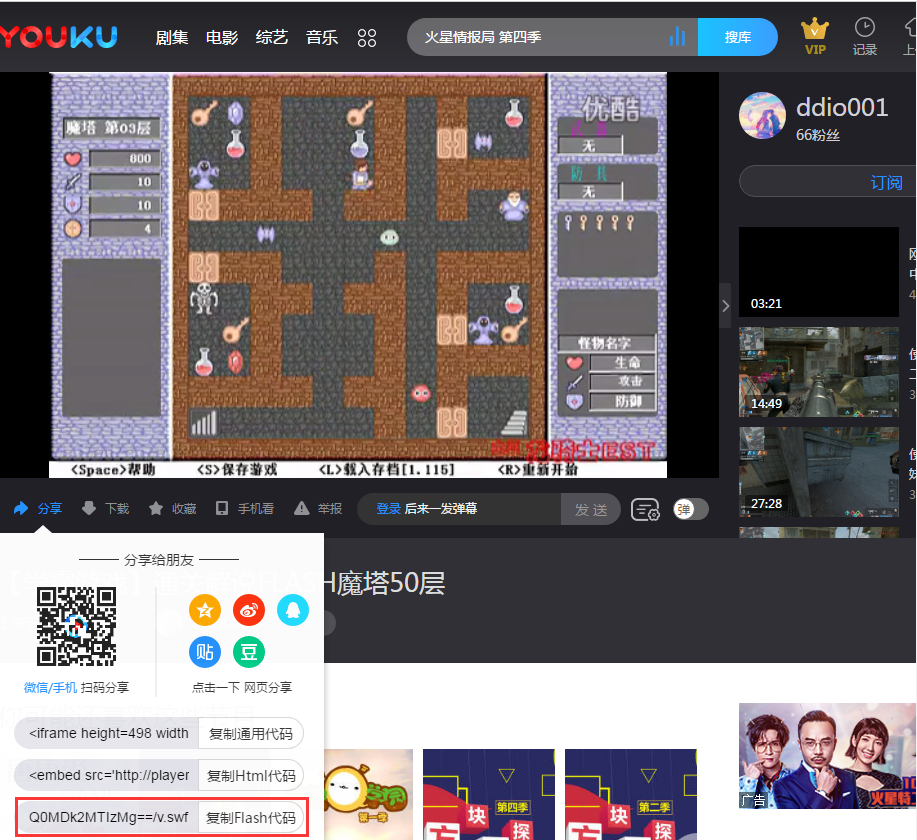Image resolution: width=917 pixels, height=840 pixels.
Task: Open the ddio001 channel name
Action: [x=842, y=107]
